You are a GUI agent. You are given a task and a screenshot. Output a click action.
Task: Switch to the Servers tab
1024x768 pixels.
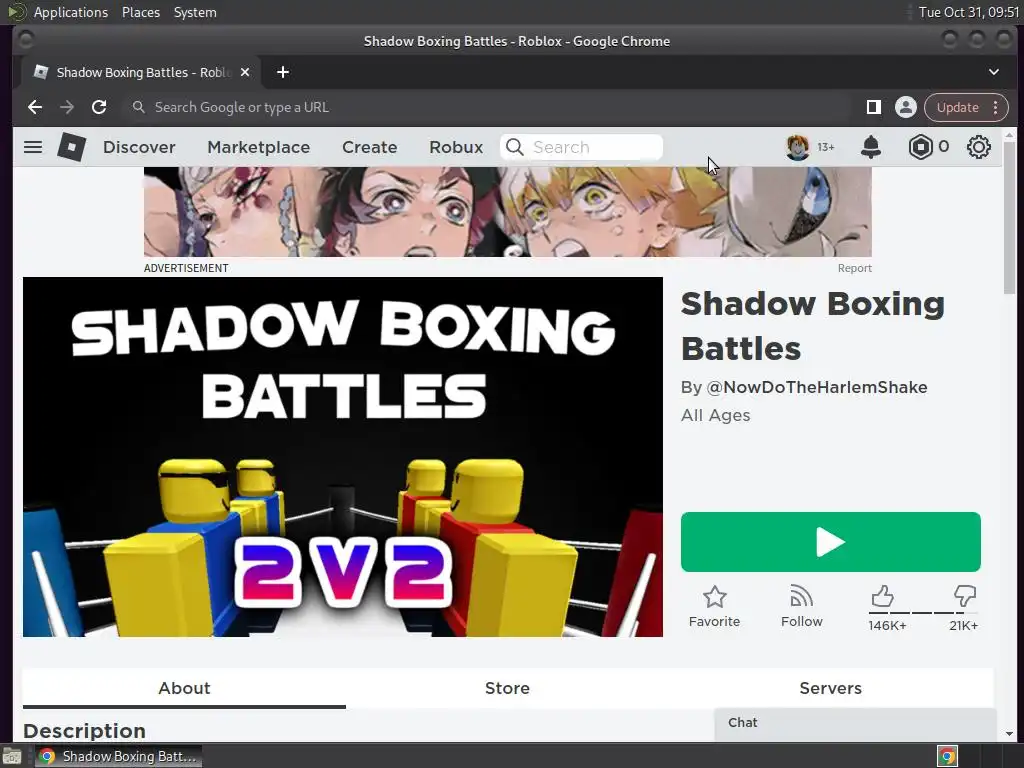pos(831,688)
